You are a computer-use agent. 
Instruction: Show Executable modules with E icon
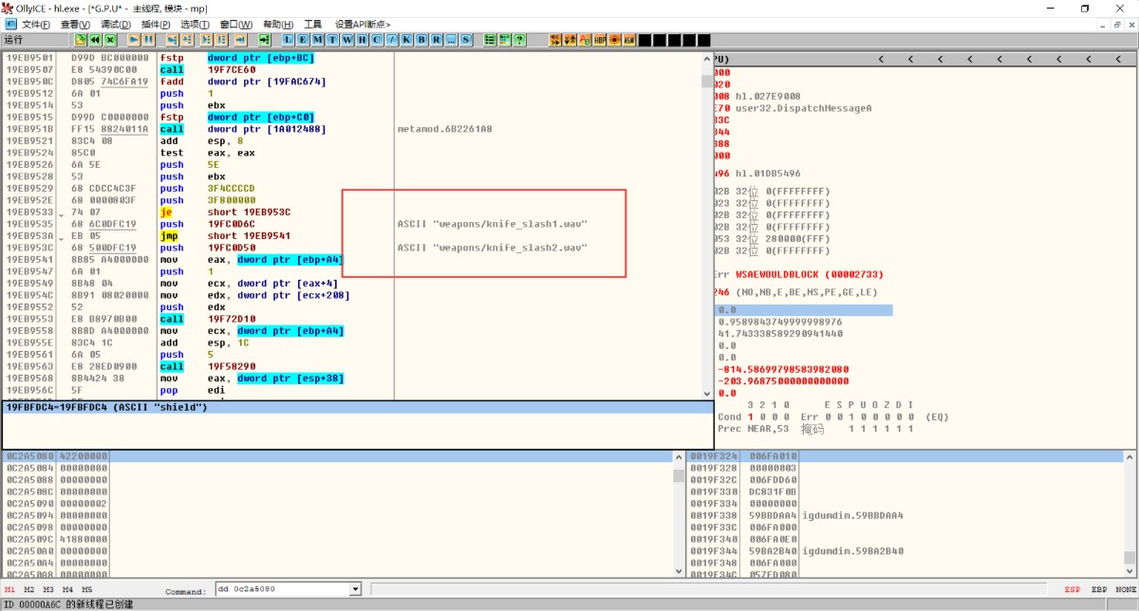coord(303,40)
